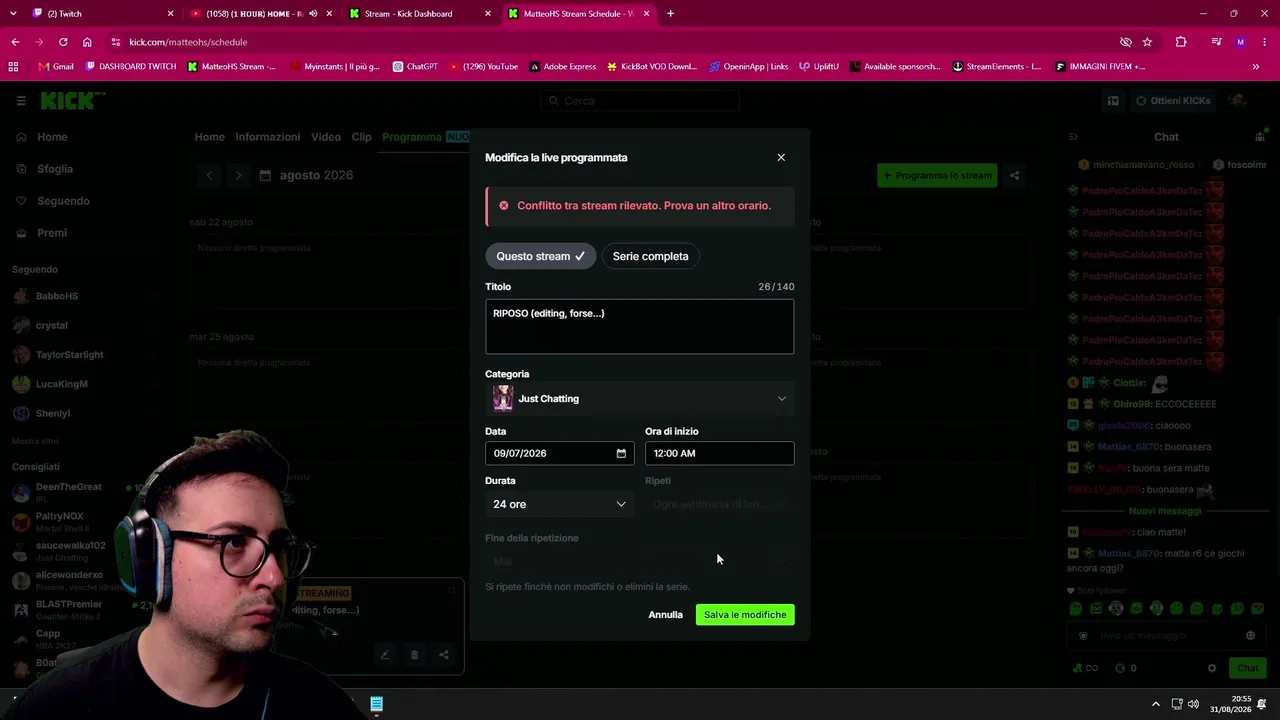This screenshot has height=720, width=1280.
Task: Click Salva le modifiche button
Action: point(745,615)
